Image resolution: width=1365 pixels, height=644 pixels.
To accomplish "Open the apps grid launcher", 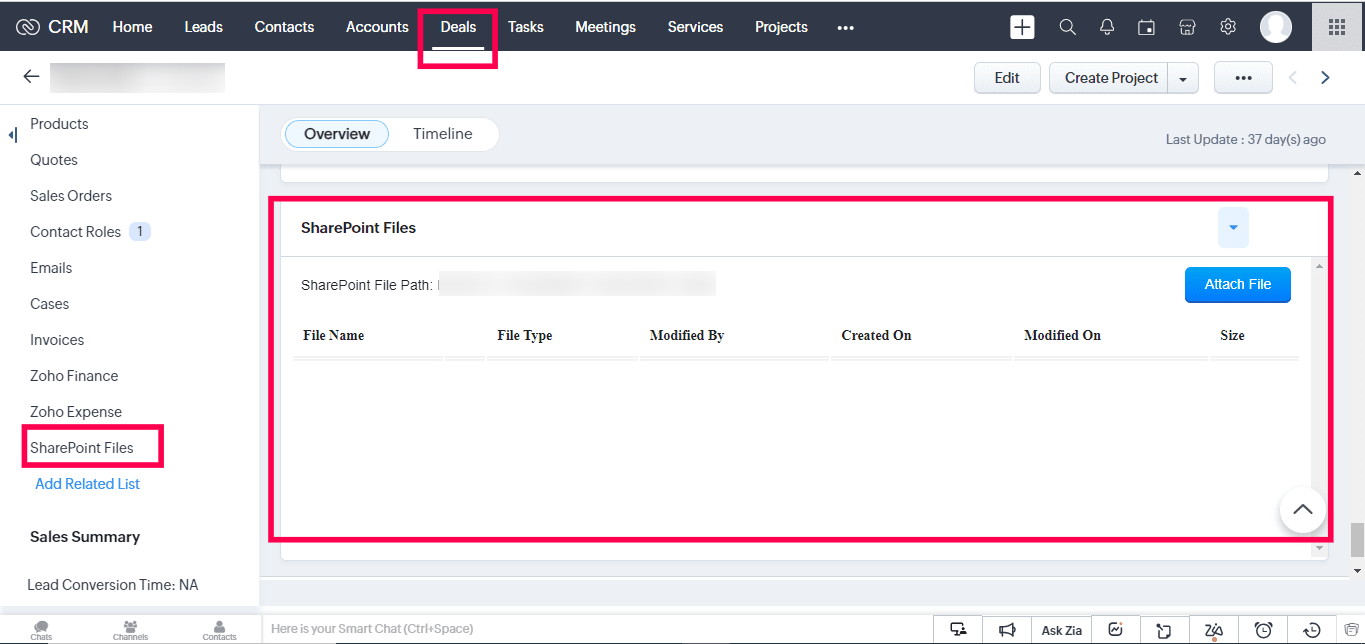I will click(1337, 27).
